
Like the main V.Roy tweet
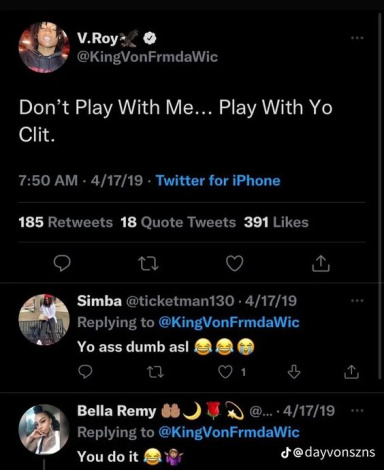(x=235, y=264)
